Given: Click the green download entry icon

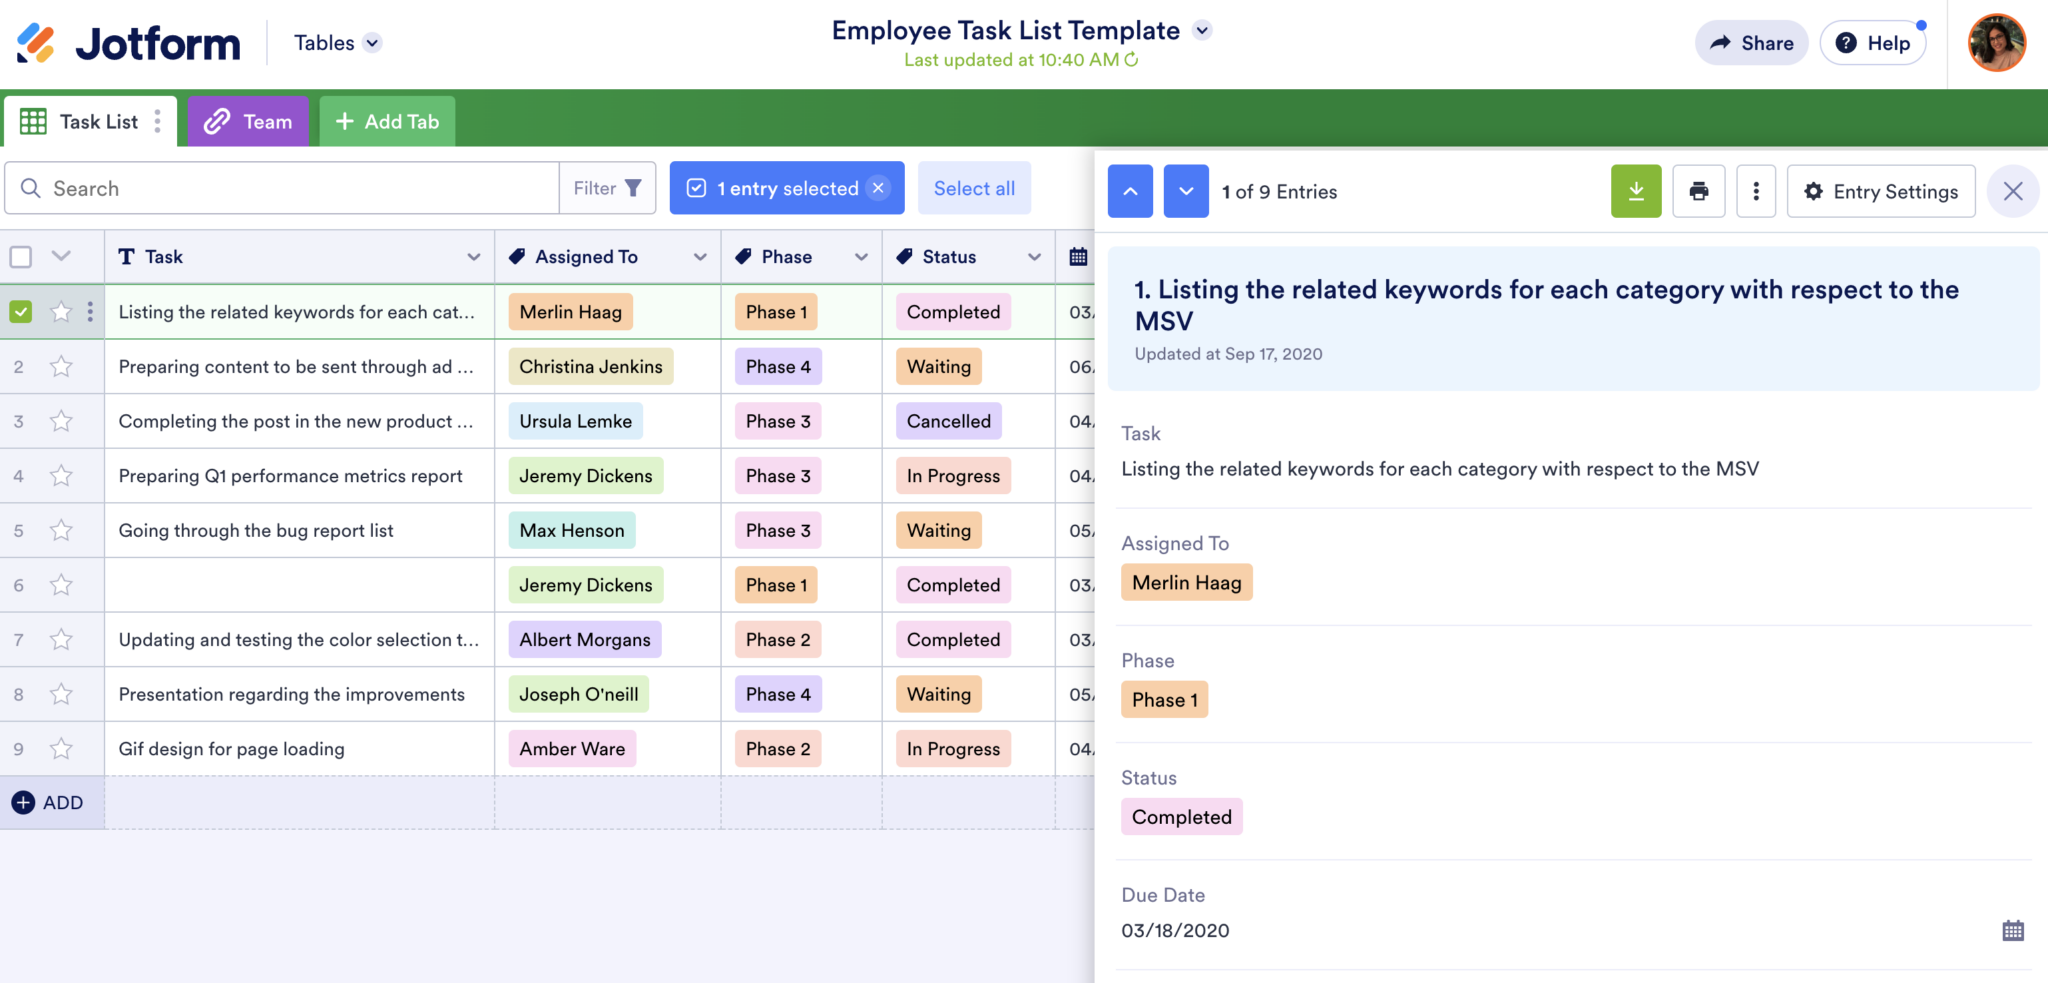Looking at the screenshot, I should pos(1636,191).
